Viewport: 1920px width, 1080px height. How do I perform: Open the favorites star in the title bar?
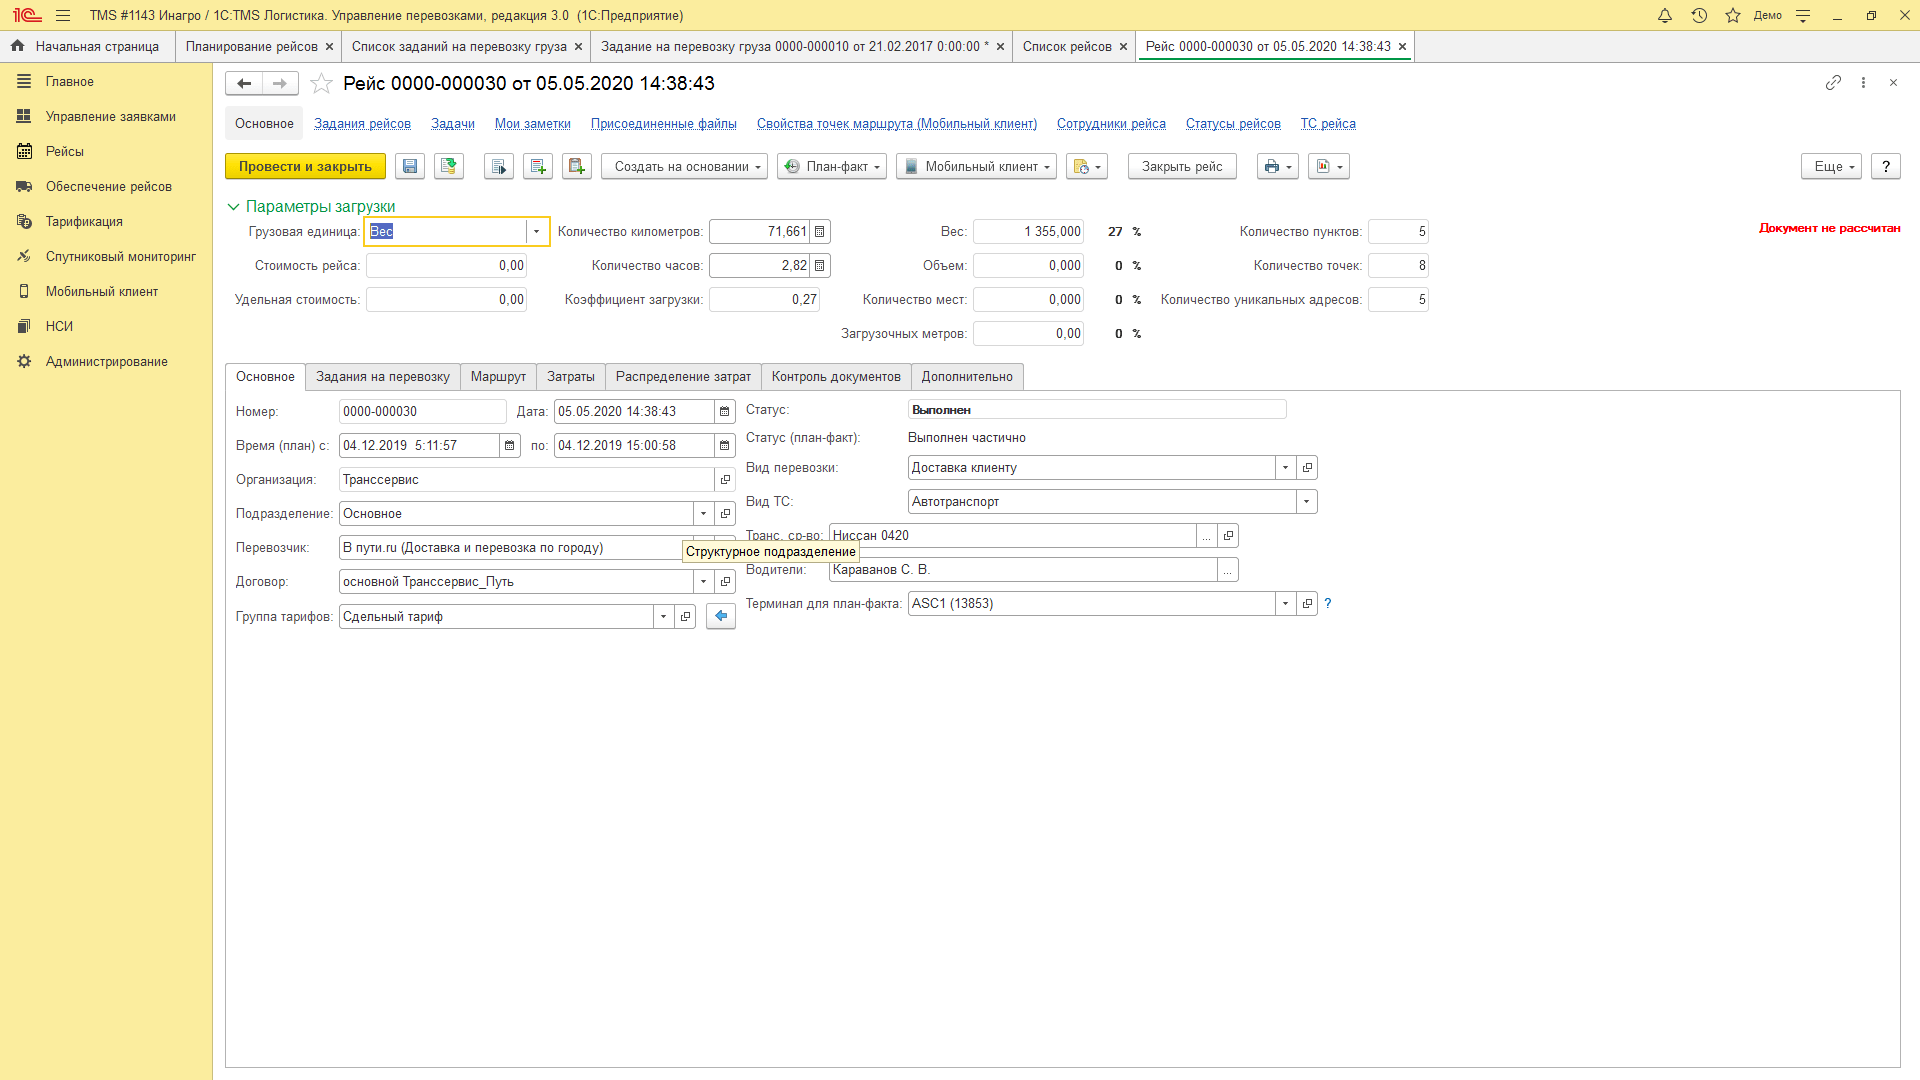click(x=1733, y=16)
